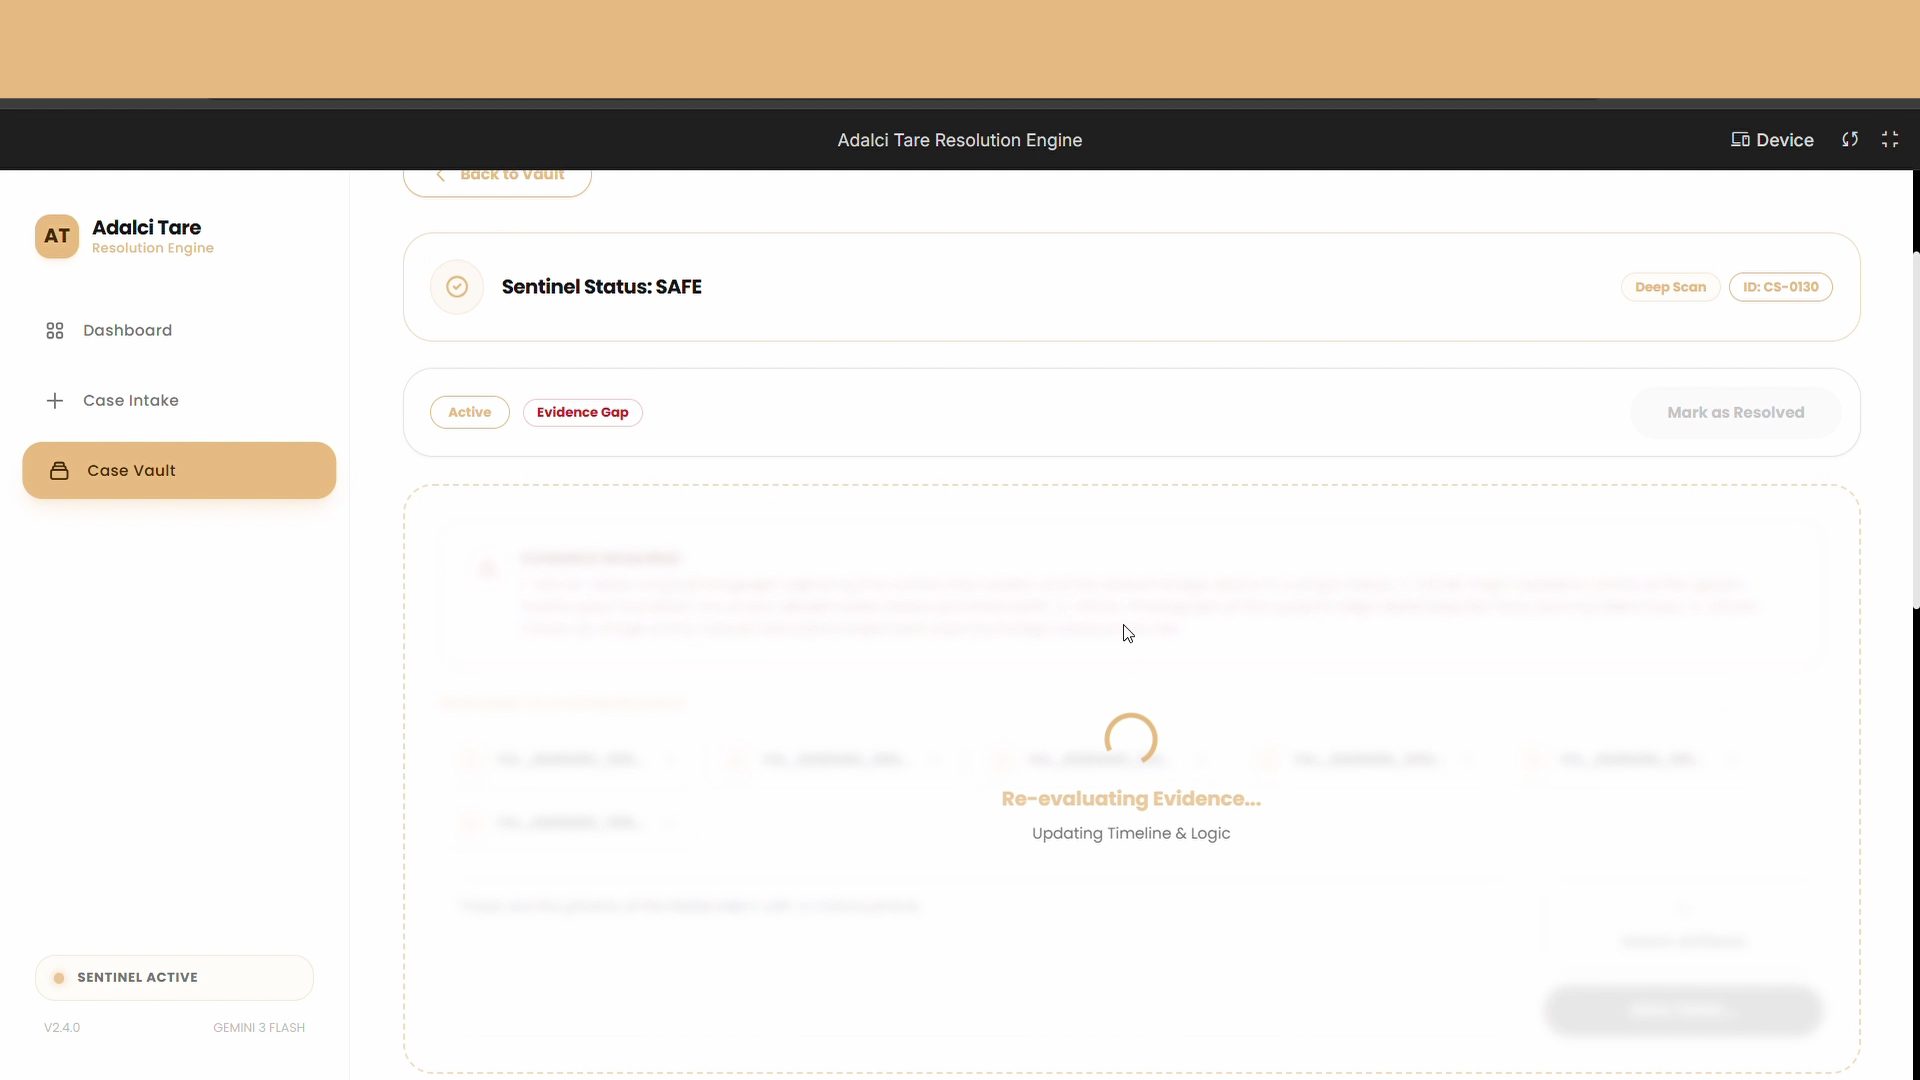
Task: Click the Sentinel Status checkmark icon
Action: tap(457, 287)
